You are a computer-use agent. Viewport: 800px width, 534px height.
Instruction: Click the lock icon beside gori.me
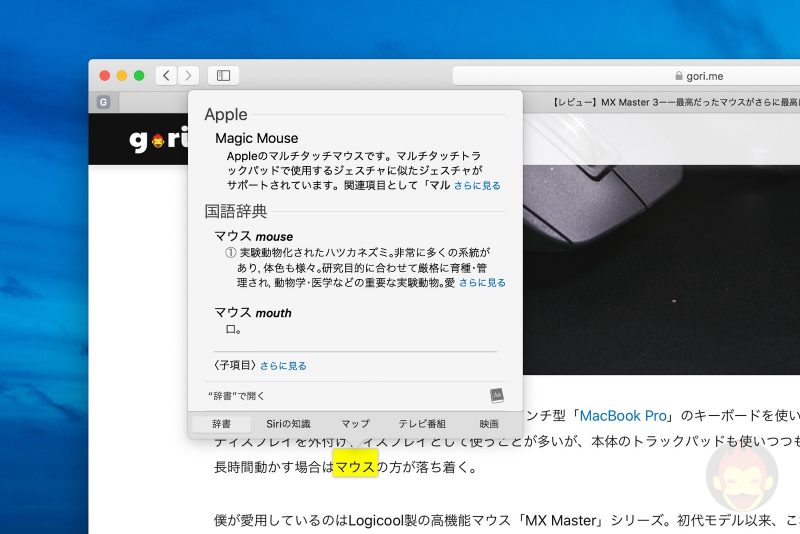(679, 75)
